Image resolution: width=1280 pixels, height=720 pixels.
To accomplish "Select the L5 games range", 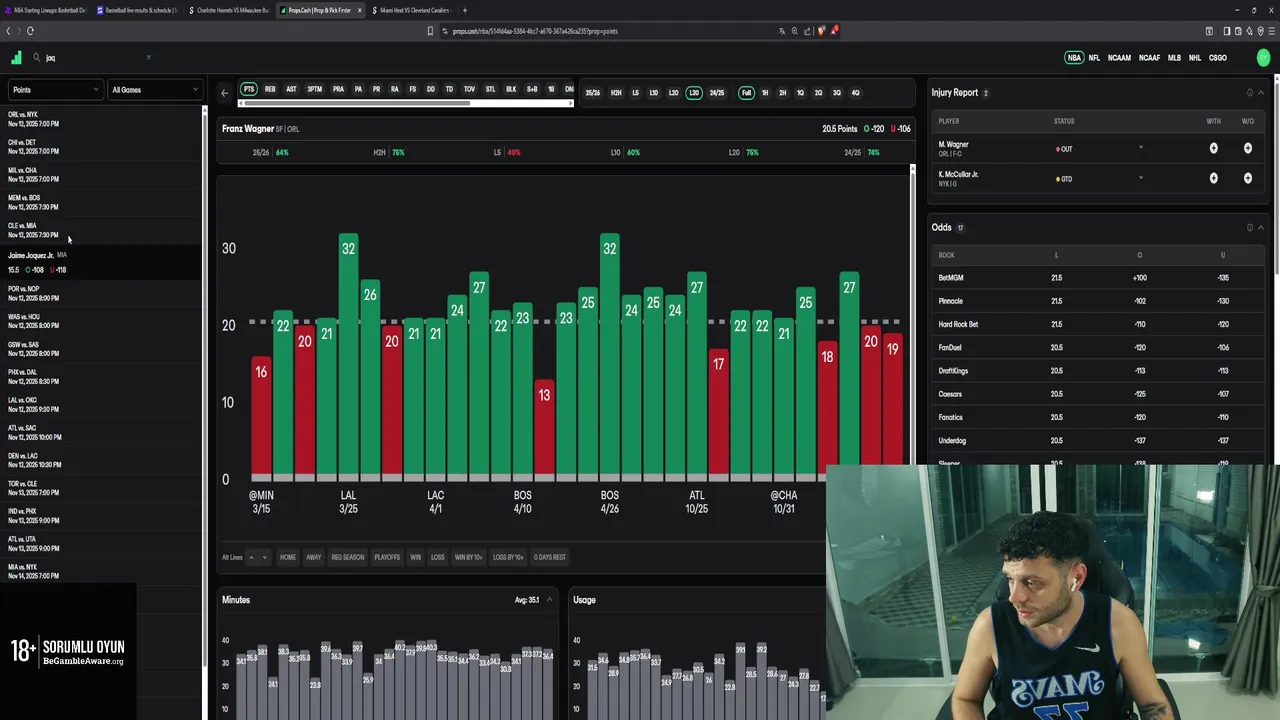I will click(635, 93).
